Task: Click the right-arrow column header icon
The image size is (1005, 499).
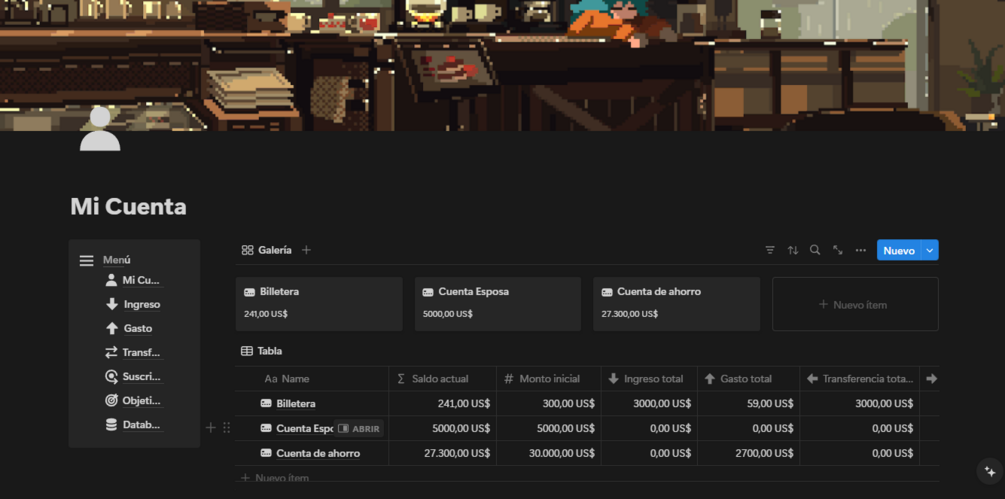Action: 932,379
